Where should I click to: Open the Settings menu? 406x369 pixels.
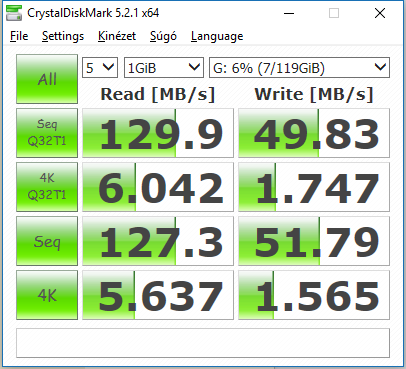click(63, 36)
